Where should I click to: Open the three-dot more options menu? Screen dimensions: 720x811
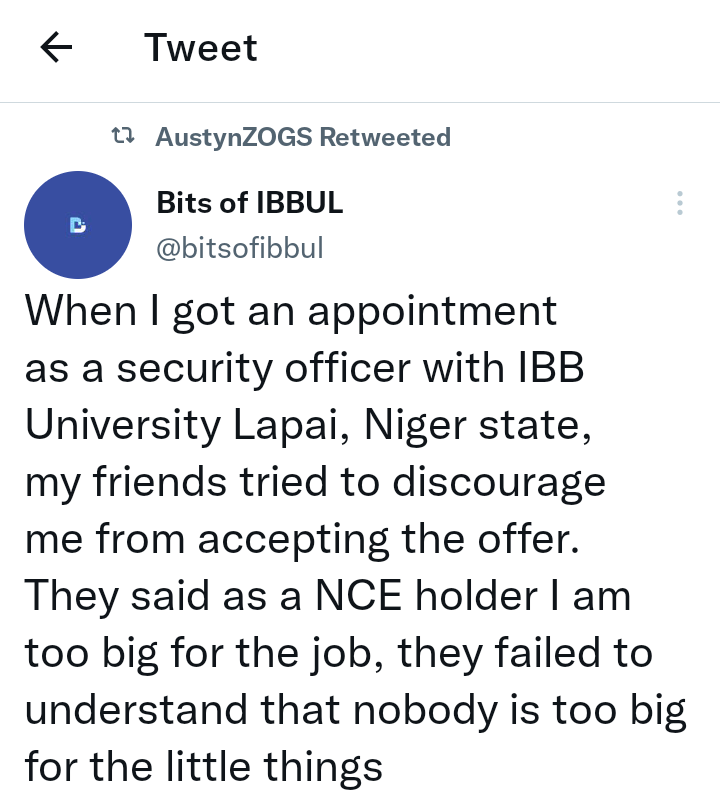(x=680, y=203)
